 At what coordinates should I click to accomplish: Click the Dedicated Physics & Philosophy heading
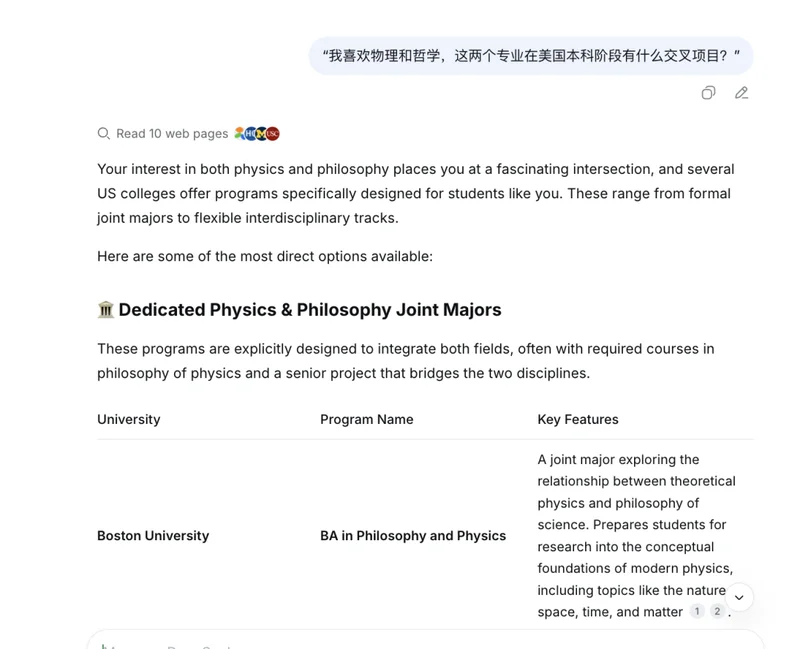tap(310, 310)
